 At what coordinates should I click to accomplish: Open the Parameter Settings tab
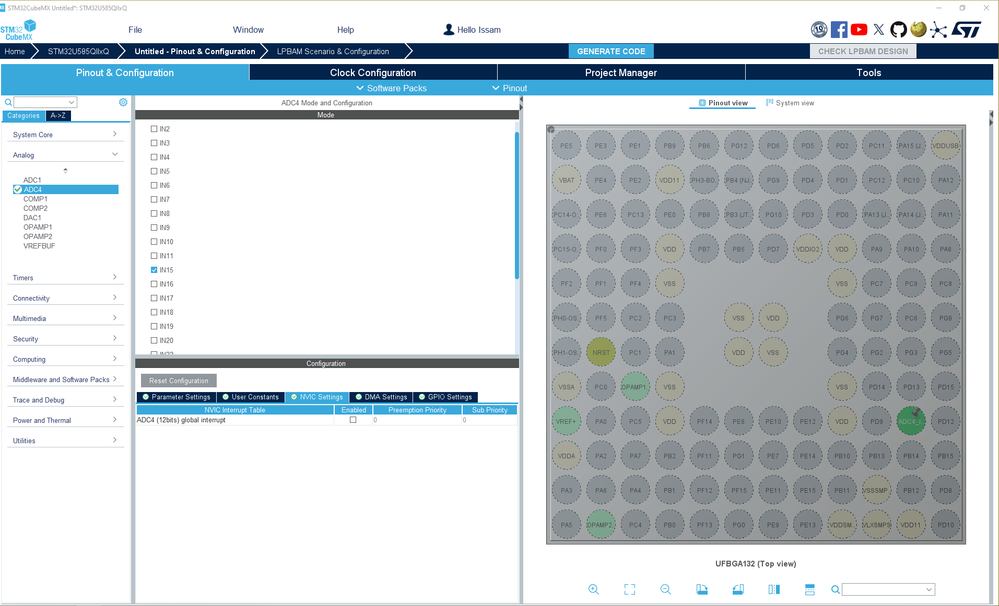coord(176,397)
